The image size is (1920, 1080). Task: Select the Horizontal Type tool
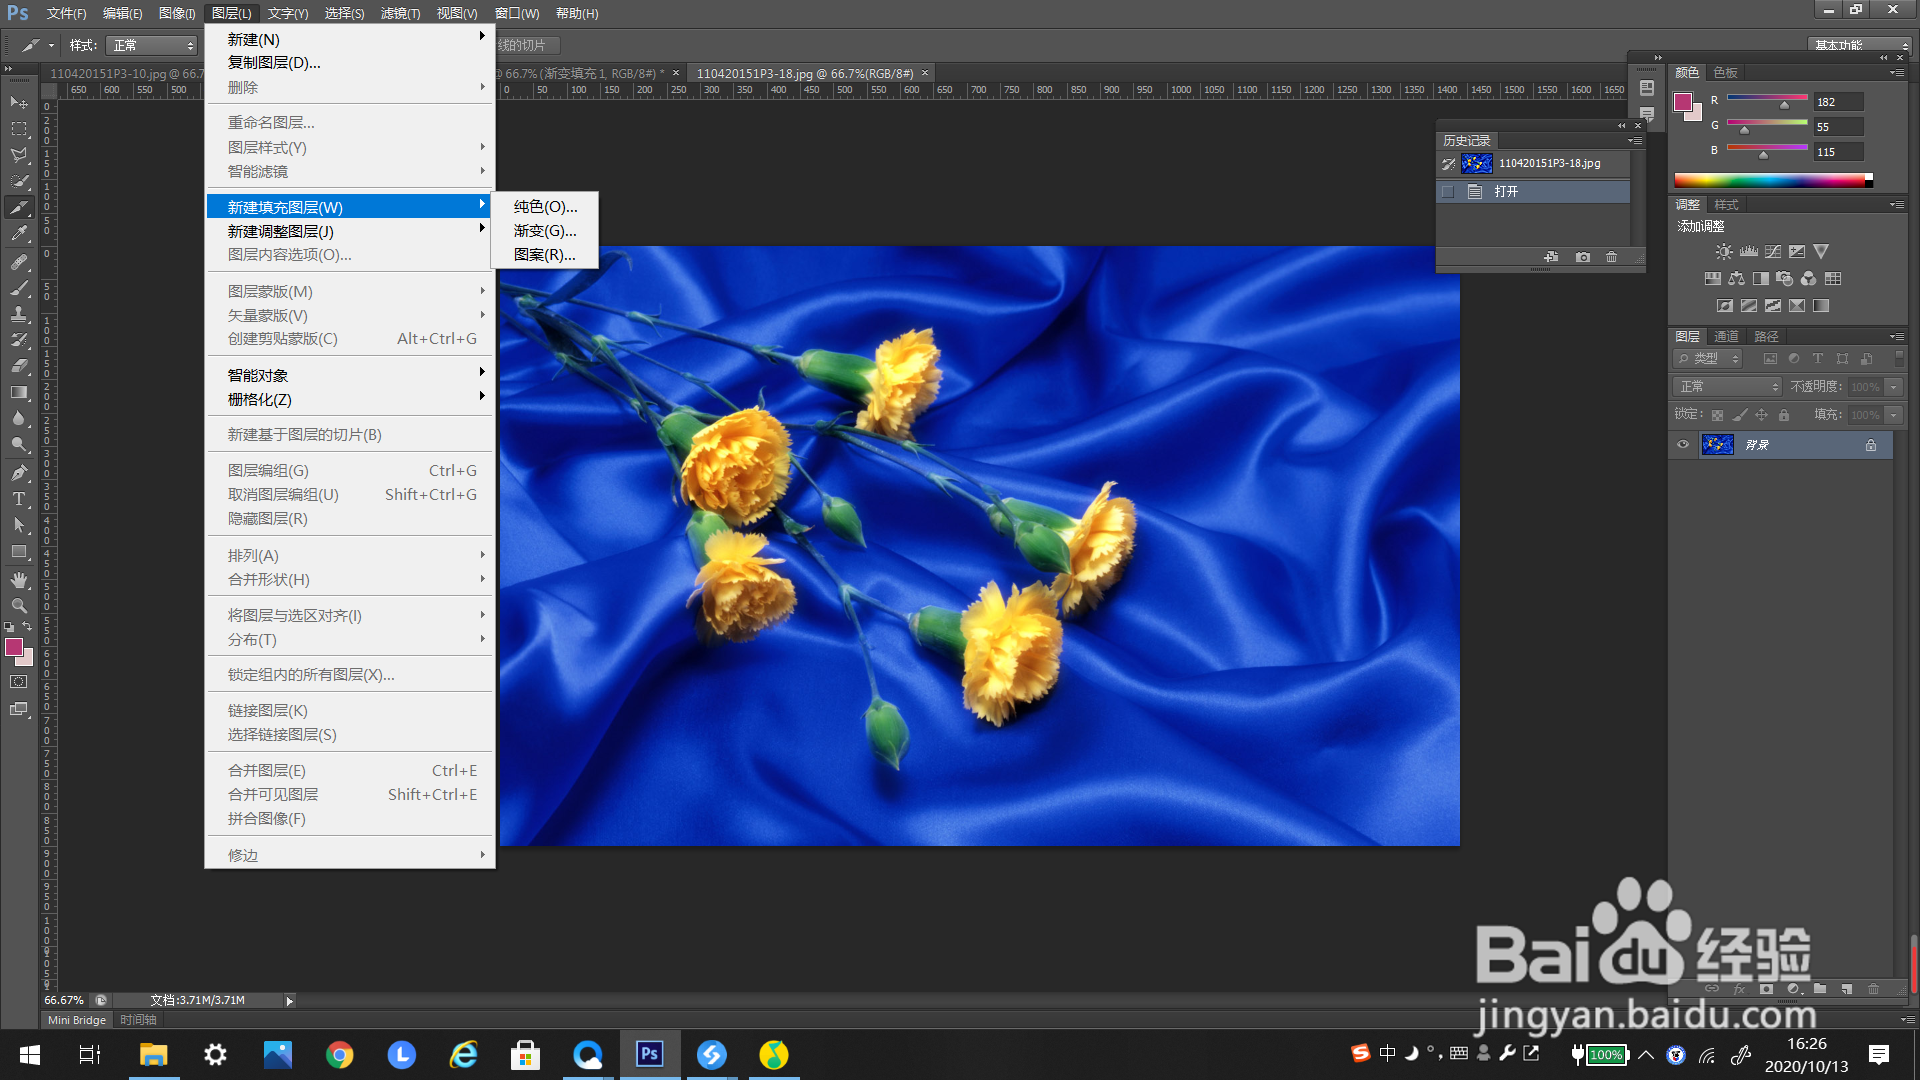(19, 499)
